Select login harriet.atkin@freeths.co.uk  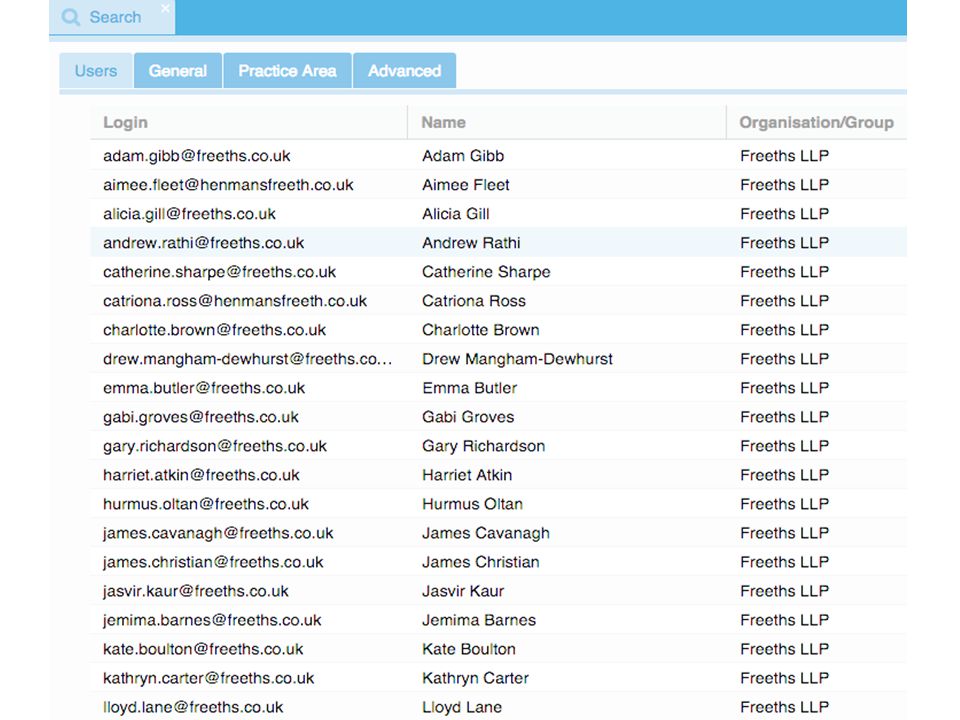point(201,475)
